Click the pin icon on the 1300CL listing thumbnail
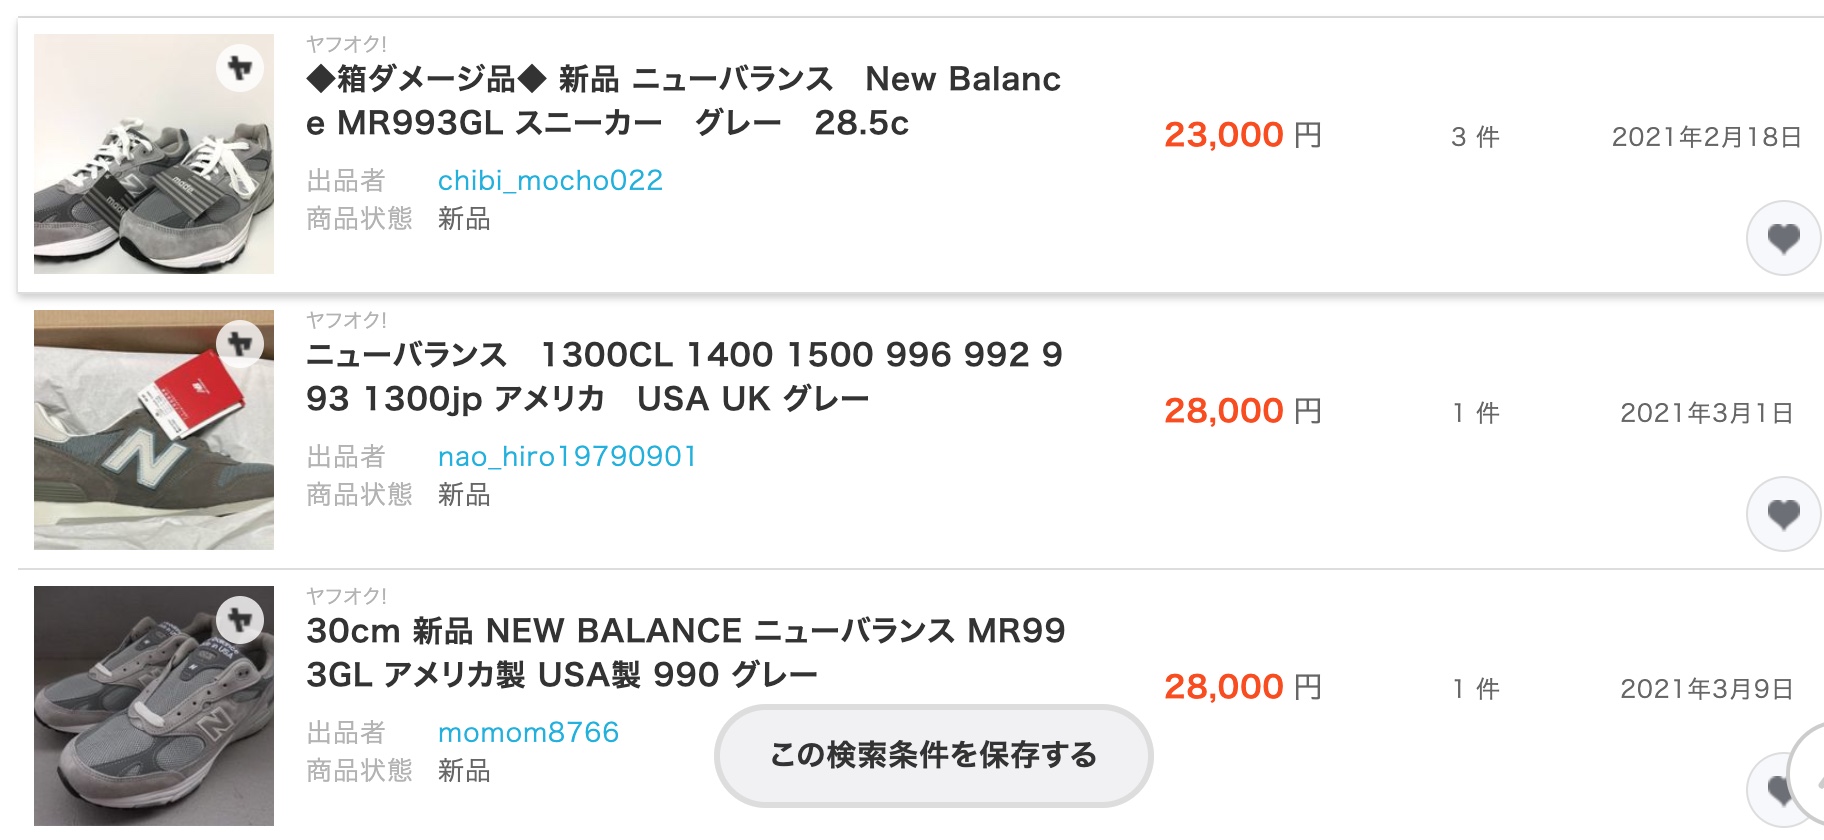The height and width of the screenshot is (840, 1824). click(240, 344)
